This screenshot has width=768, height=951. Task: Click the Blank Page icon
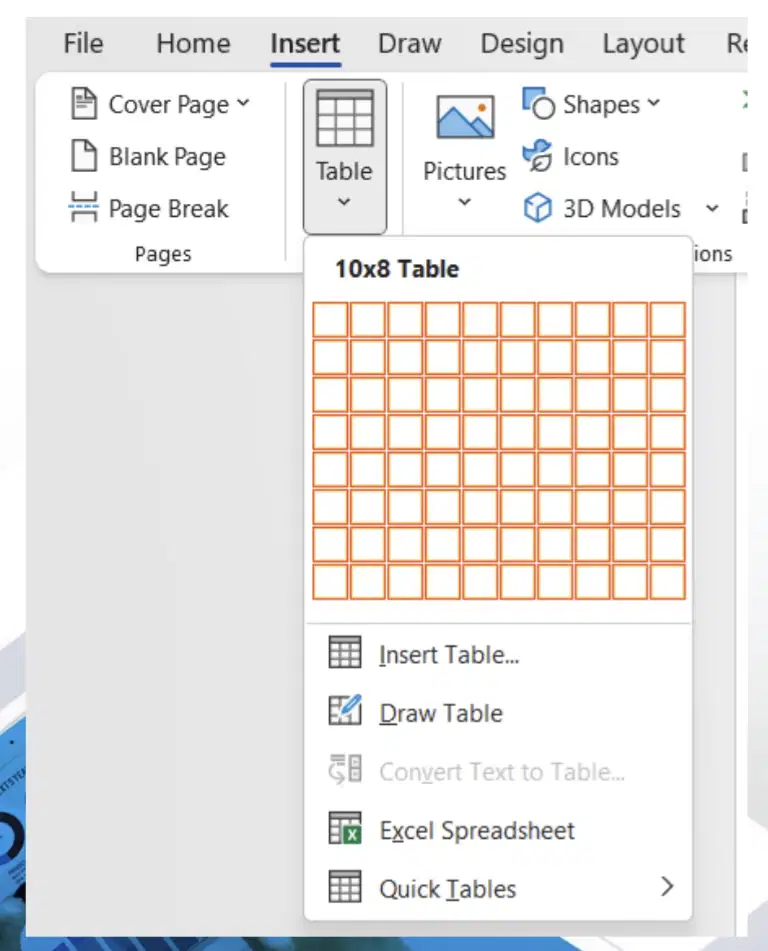pos(84,156)
